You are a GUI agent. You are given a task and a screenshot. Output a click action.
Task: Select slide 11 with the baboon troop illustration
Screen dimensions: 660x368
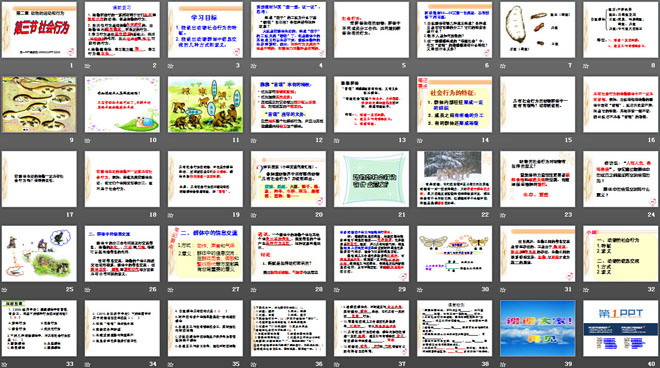(205, 104)
